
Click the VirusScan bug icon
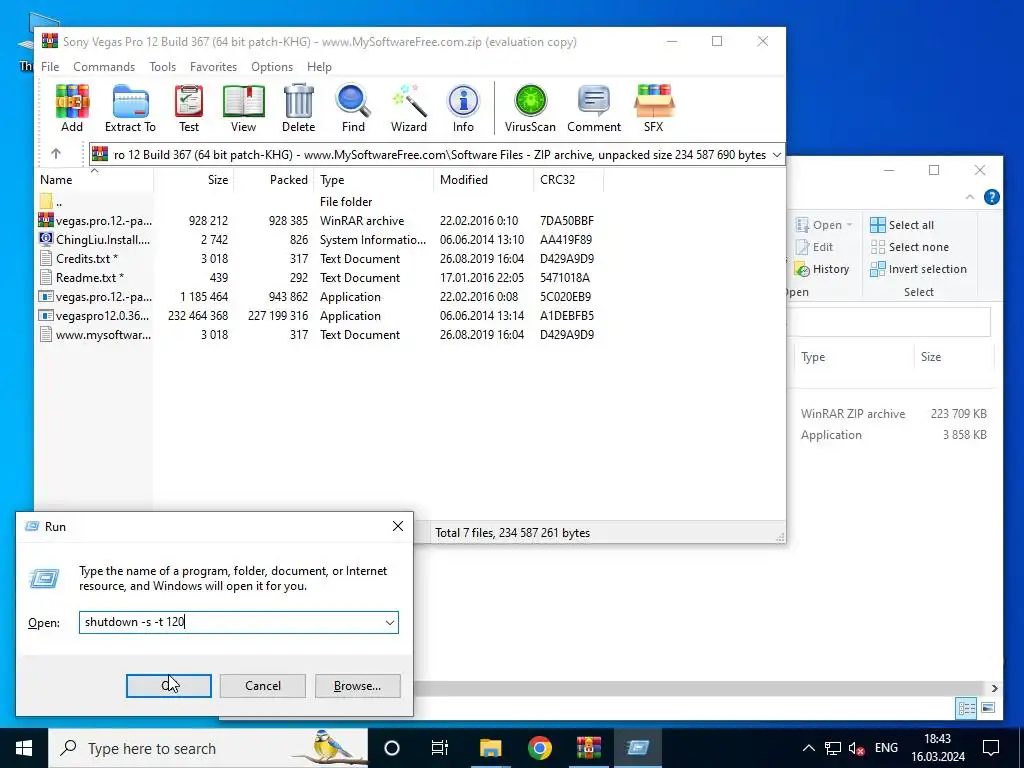point(530,108)
